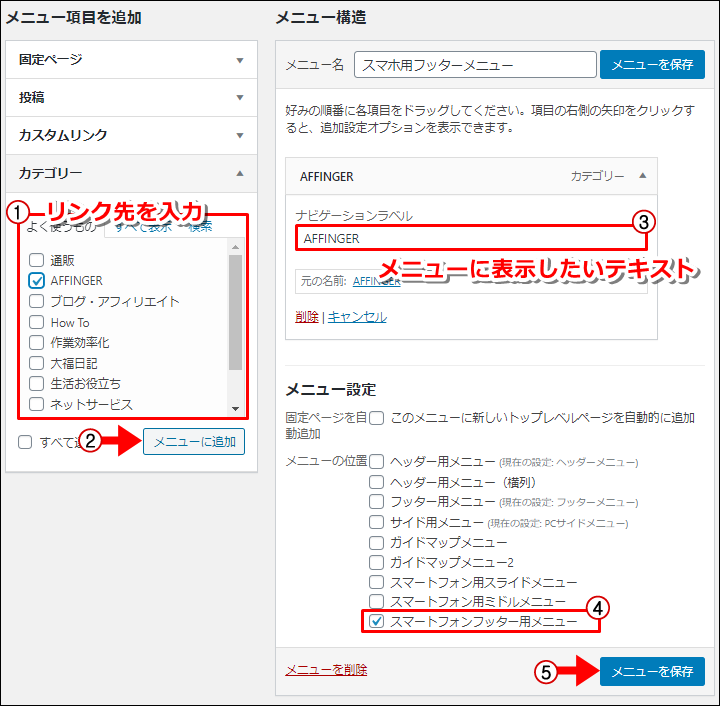This screenshot has width=720, height=706.
Task: Click the top メニューを保存 button
Action: tap(652, 65)
